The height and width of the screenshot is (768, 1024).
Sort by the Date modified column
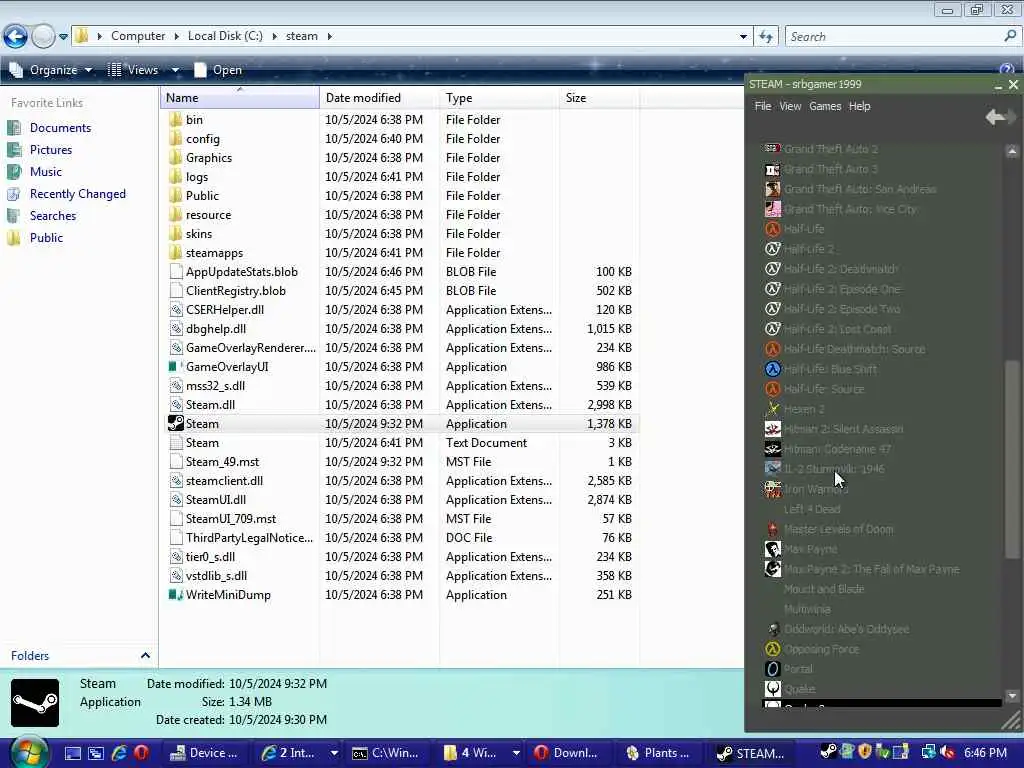coord(379,98)
